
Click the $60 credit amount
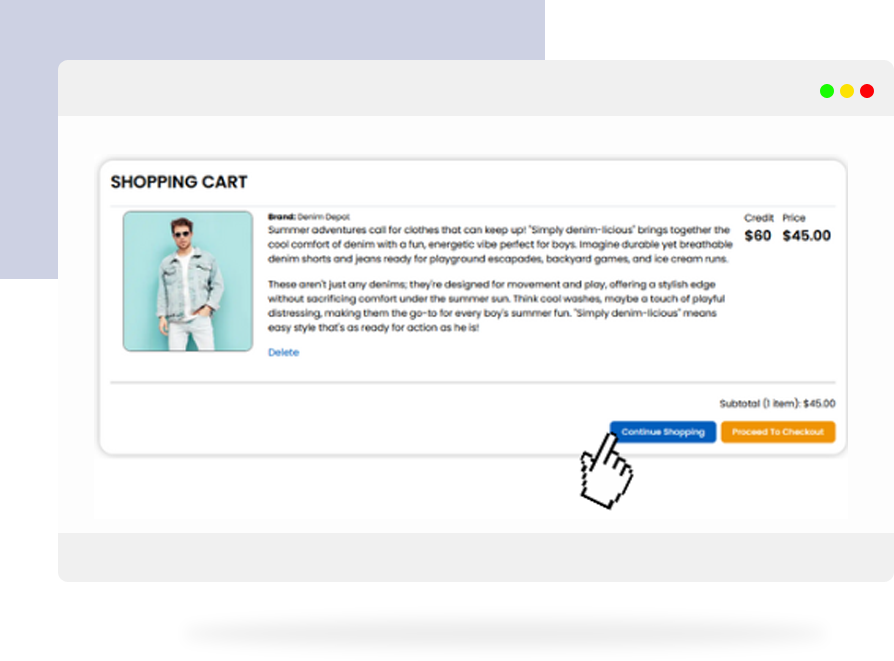[x=758, y=236]
